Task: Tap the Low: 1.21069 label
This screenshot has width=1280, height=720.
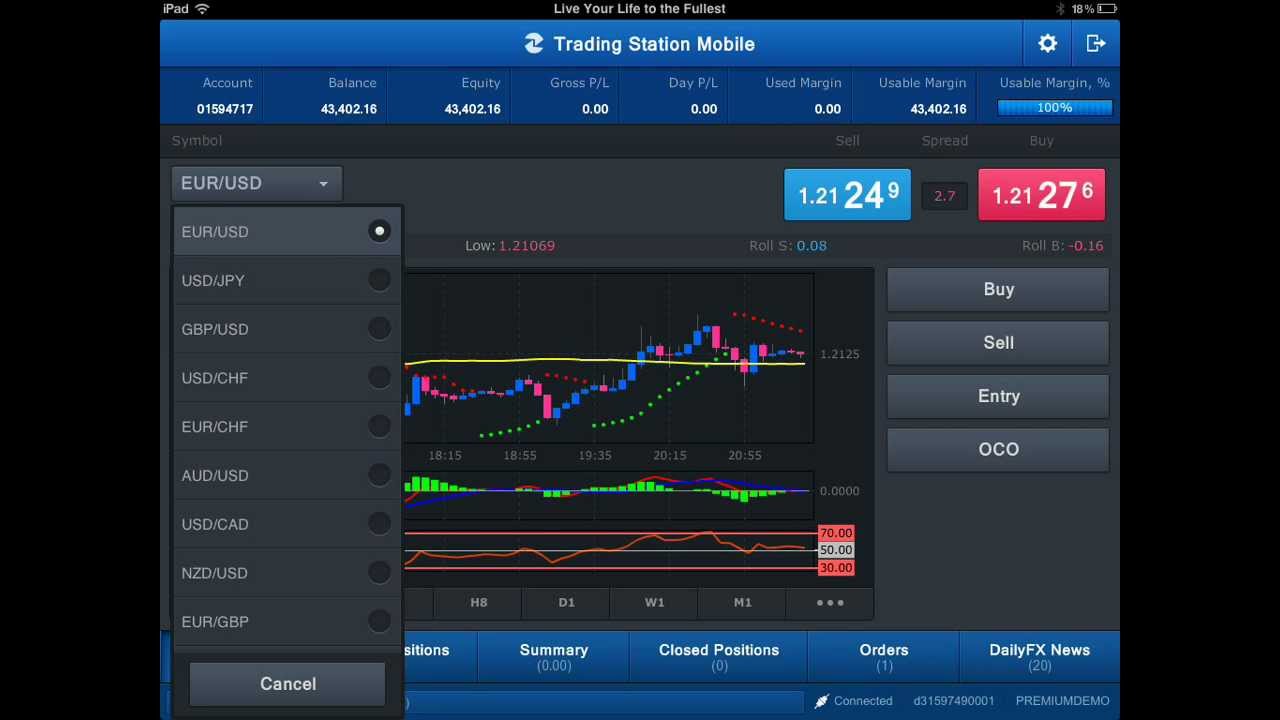Action: 510,245
